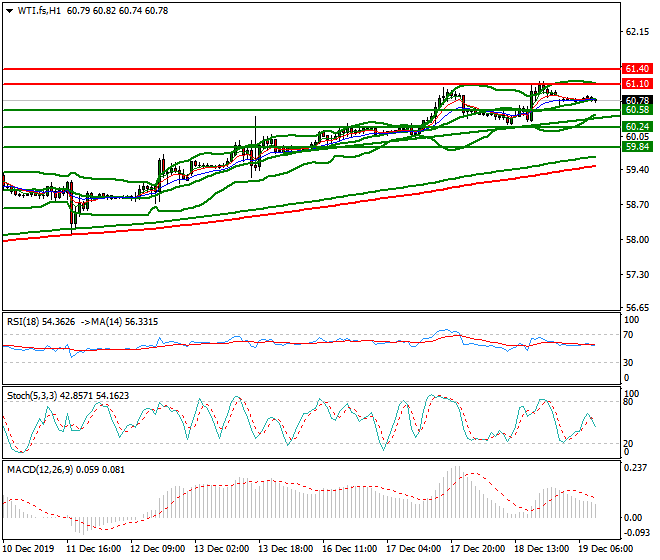This screenshot has height=560, width=660.
Task: Click the 60.05 price axis value
Action: click(x=637, y=136)
